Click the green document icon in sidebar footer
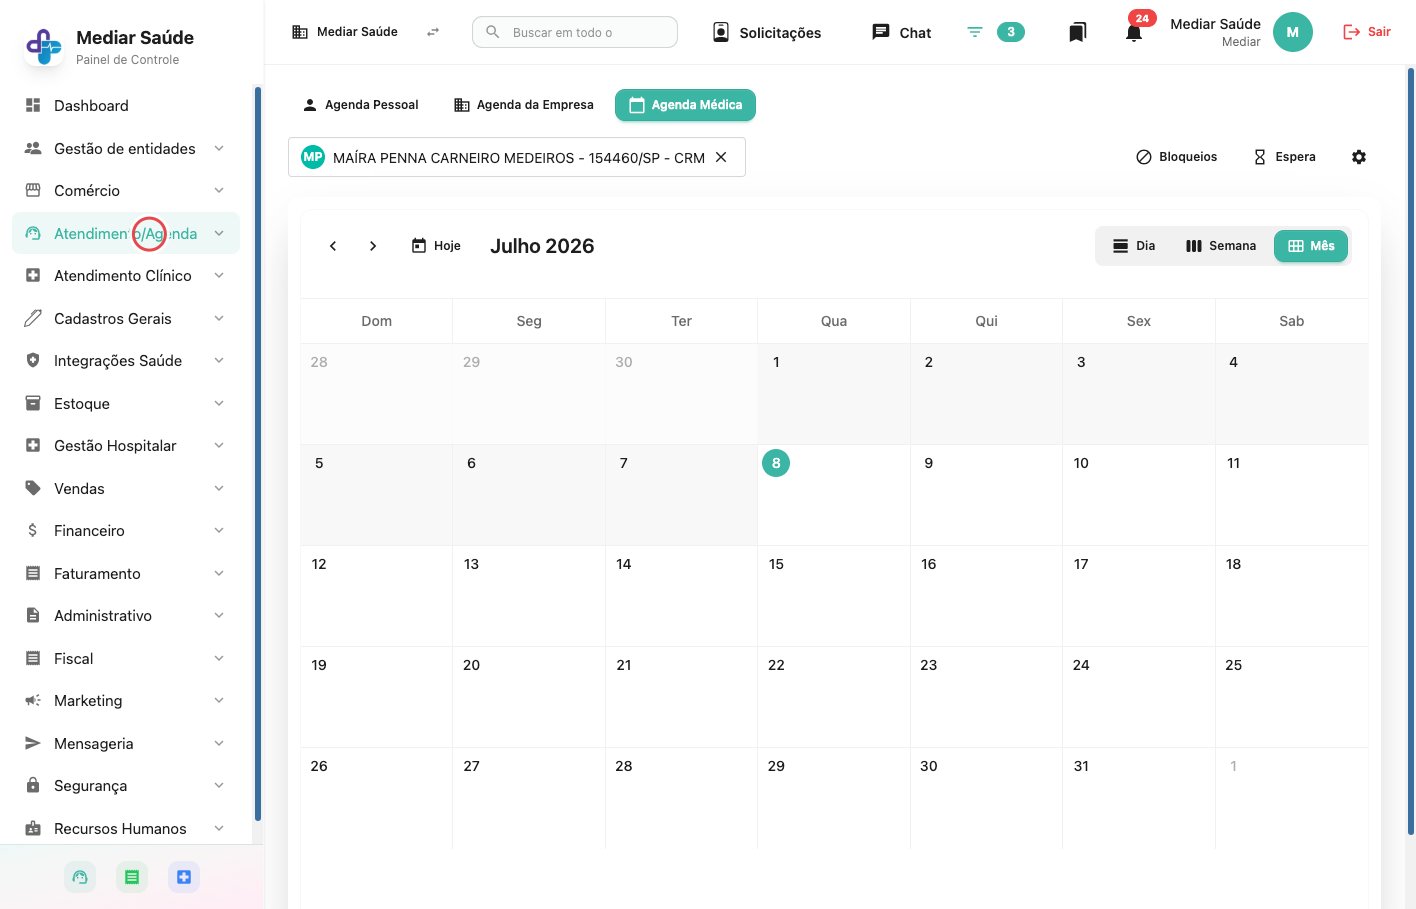Image resolution: width=1416 pixels, height=909 pixels. [x=132, y=877]
